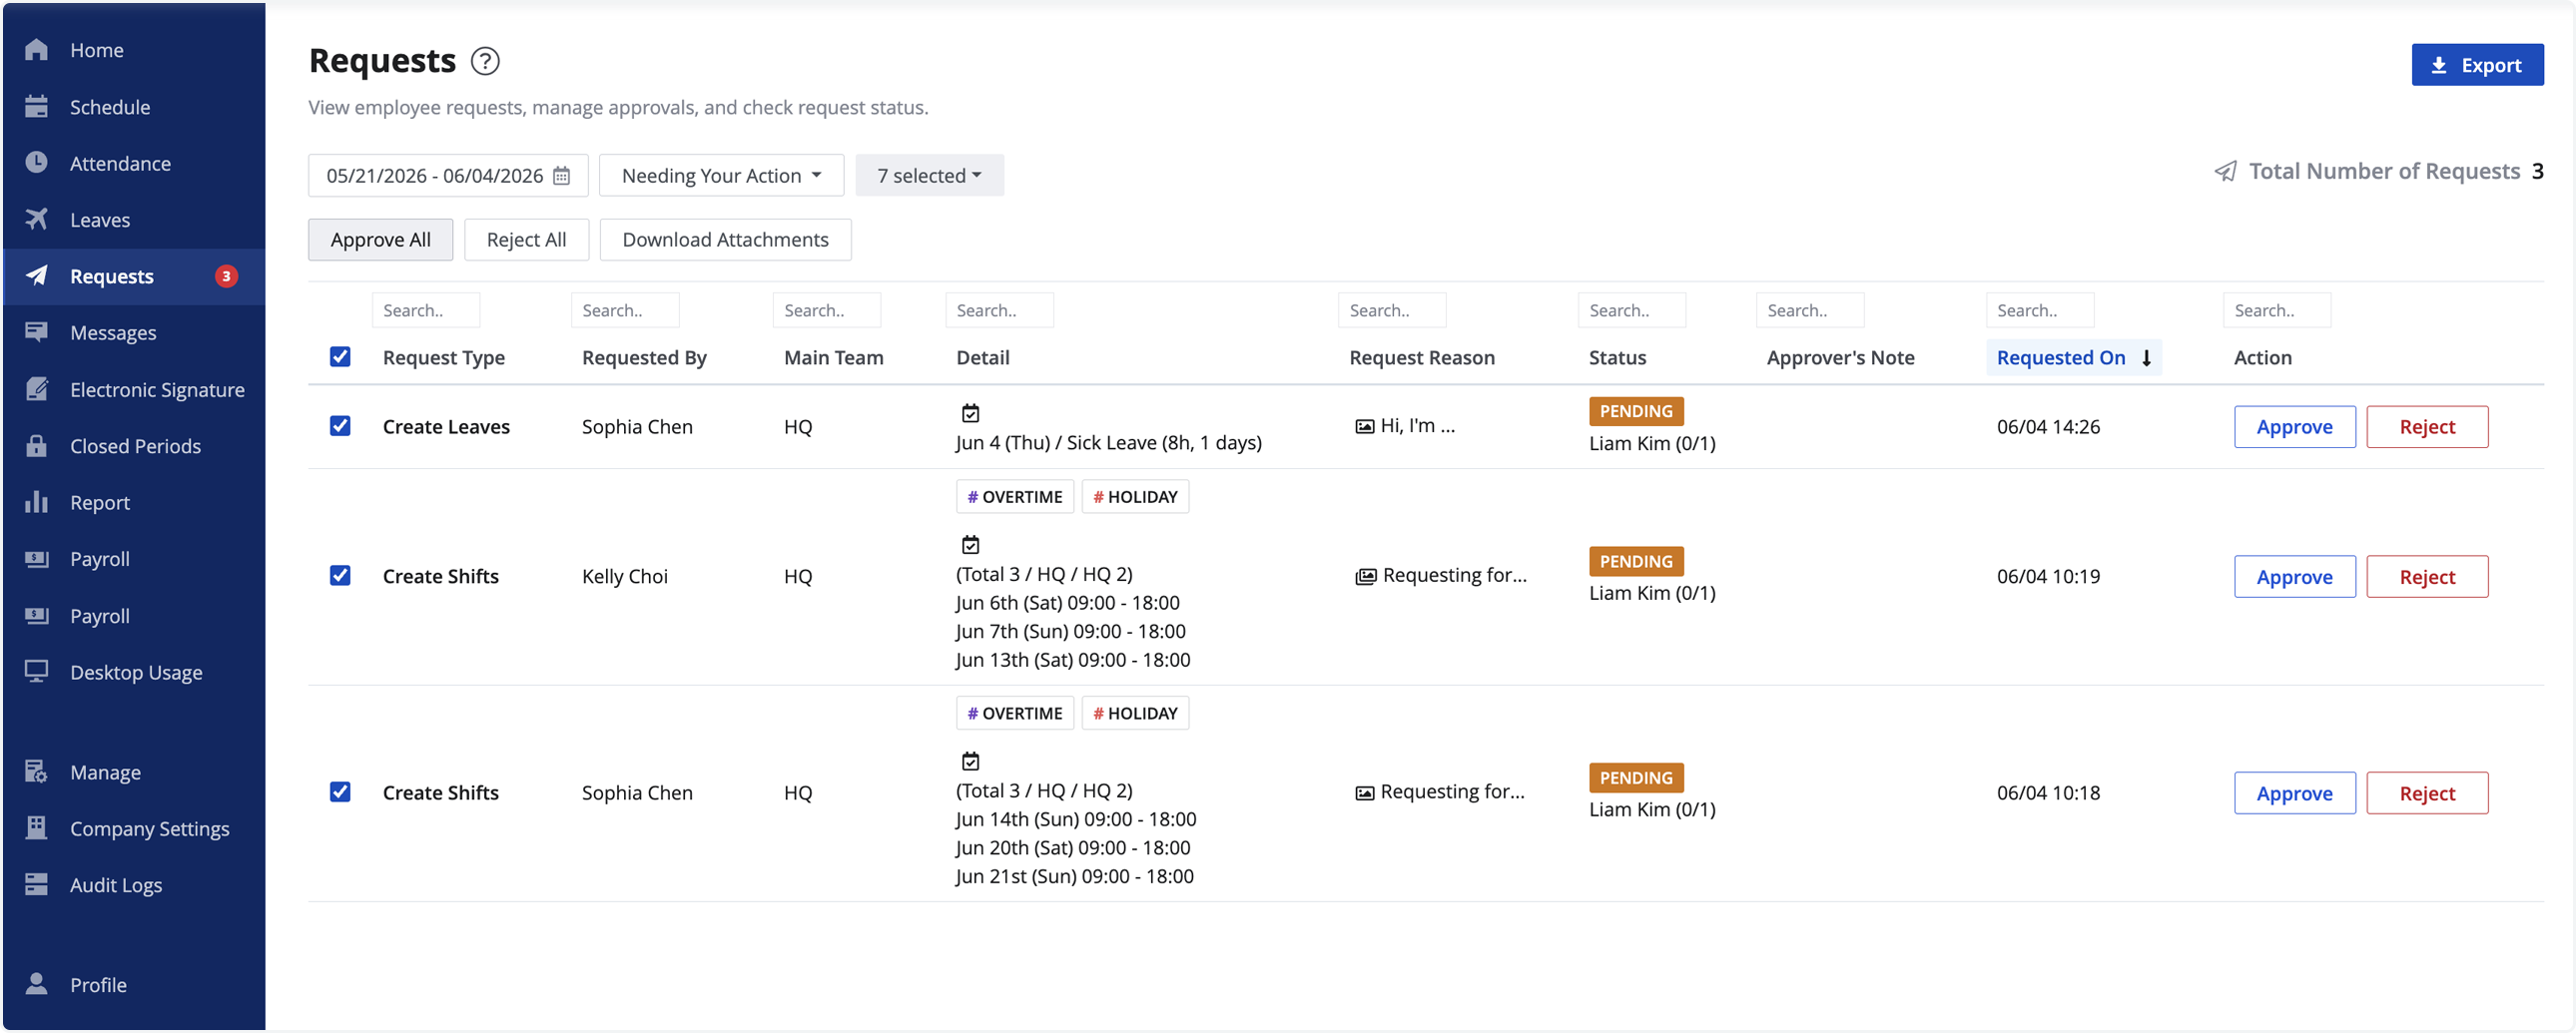Toggle the select-all checkbox in table header

340,357
